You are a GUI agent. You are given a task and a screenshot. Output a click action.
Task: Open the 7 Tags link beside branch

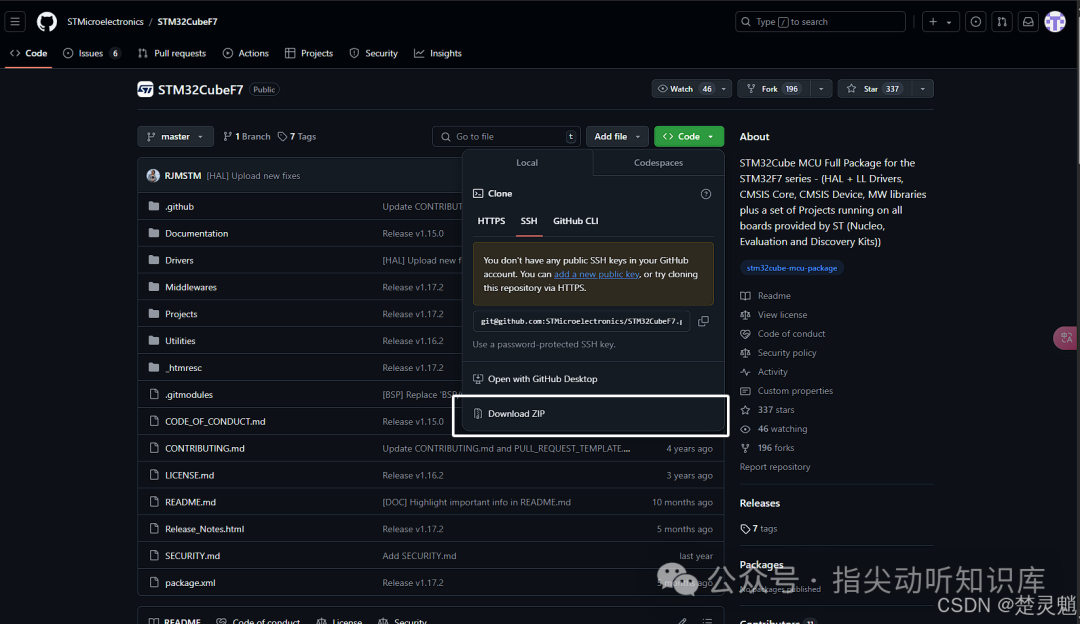(x=297, y=136)
